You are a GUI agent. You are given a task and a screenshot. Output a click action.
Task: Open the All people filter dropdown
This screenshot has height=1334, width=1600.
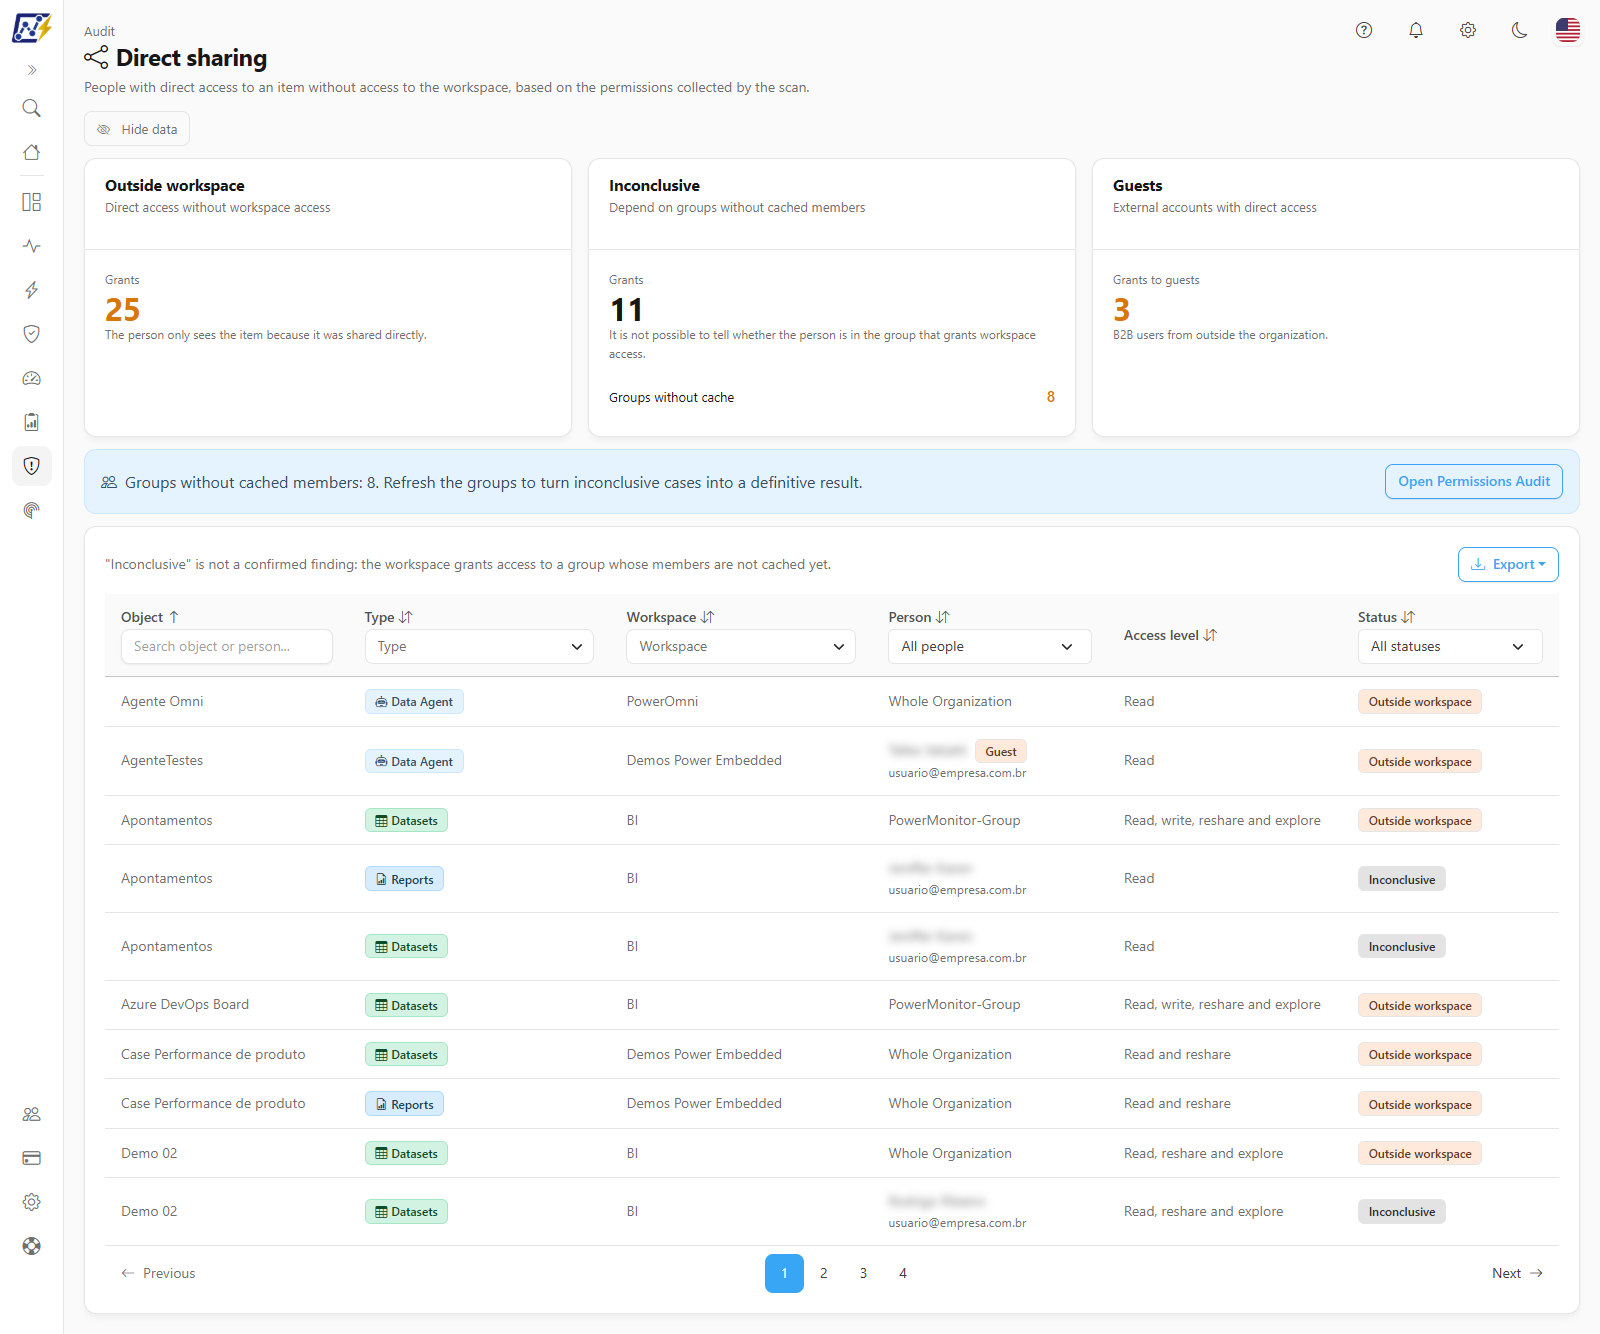[x=990, y=646]
